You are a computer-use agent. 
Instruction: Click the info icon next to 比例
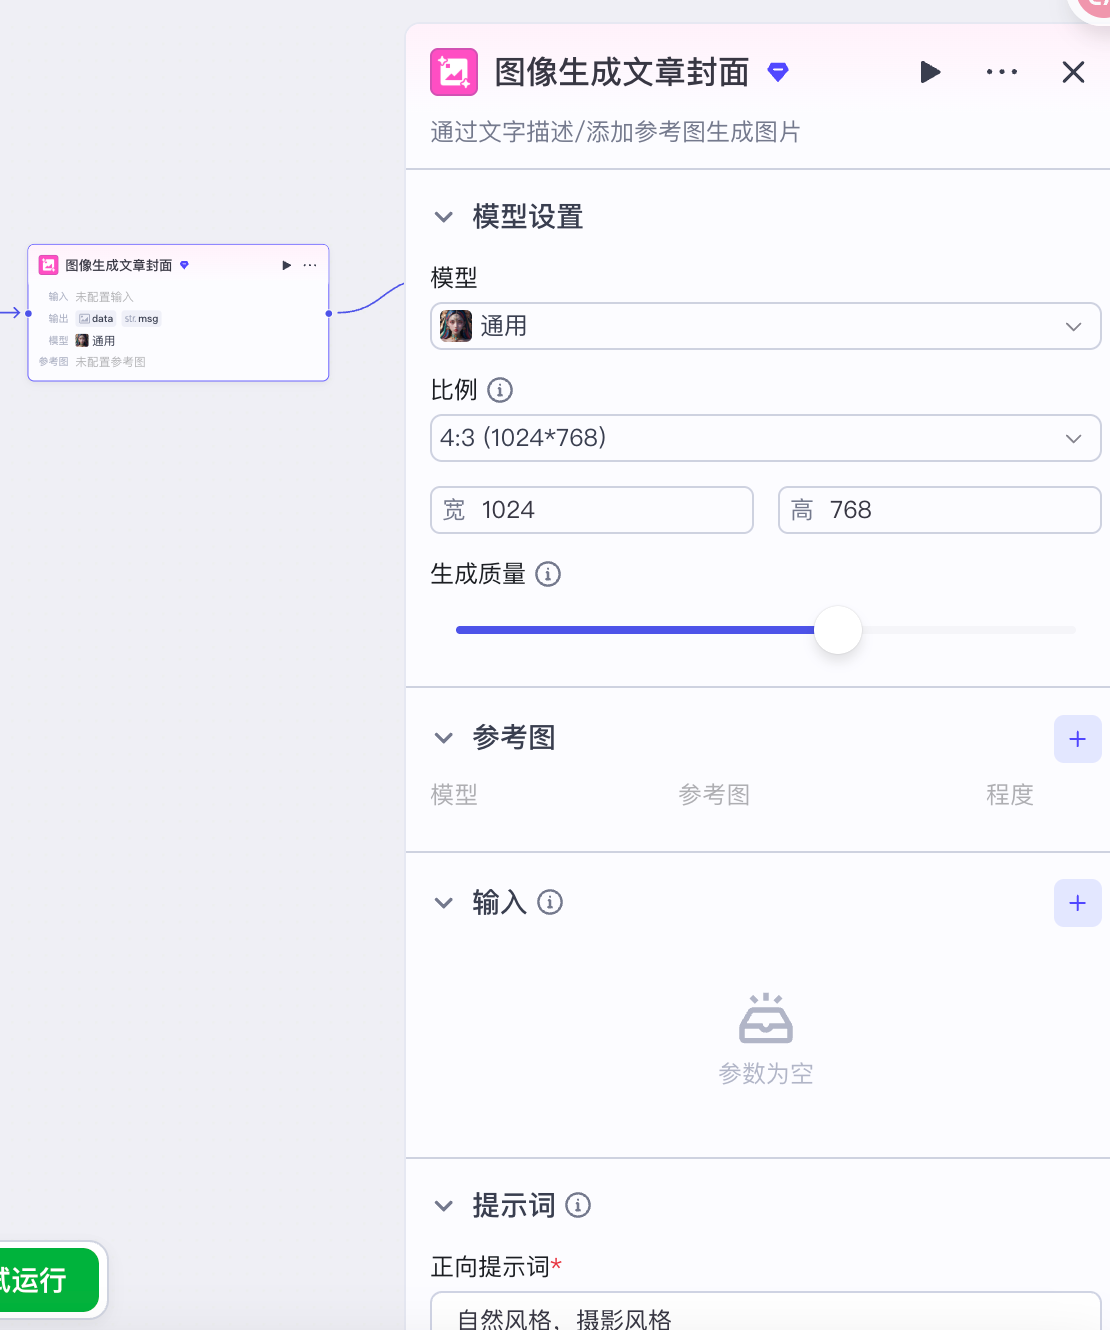click(500, 390)
